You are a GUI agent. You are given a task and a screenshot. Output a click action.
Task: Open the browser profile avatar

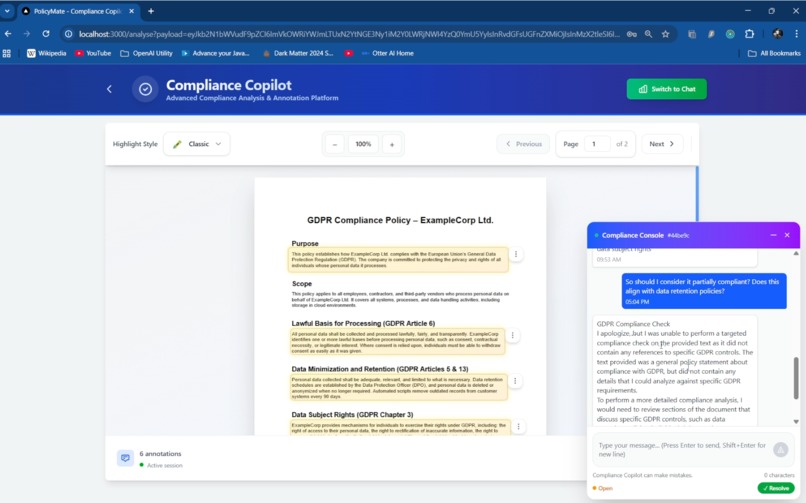pyautogui.click(x=777, y=34)
